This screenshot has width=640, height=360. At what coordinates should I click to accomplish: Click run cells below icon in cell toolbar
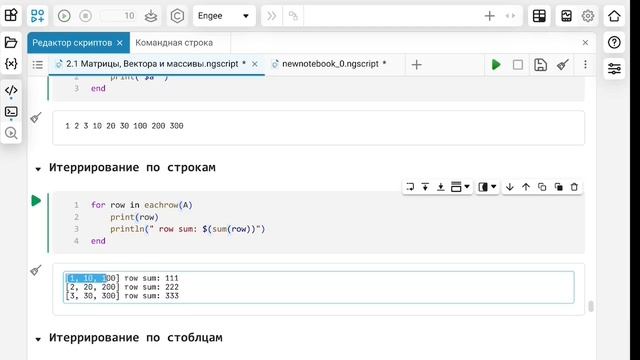click(440, 187)
